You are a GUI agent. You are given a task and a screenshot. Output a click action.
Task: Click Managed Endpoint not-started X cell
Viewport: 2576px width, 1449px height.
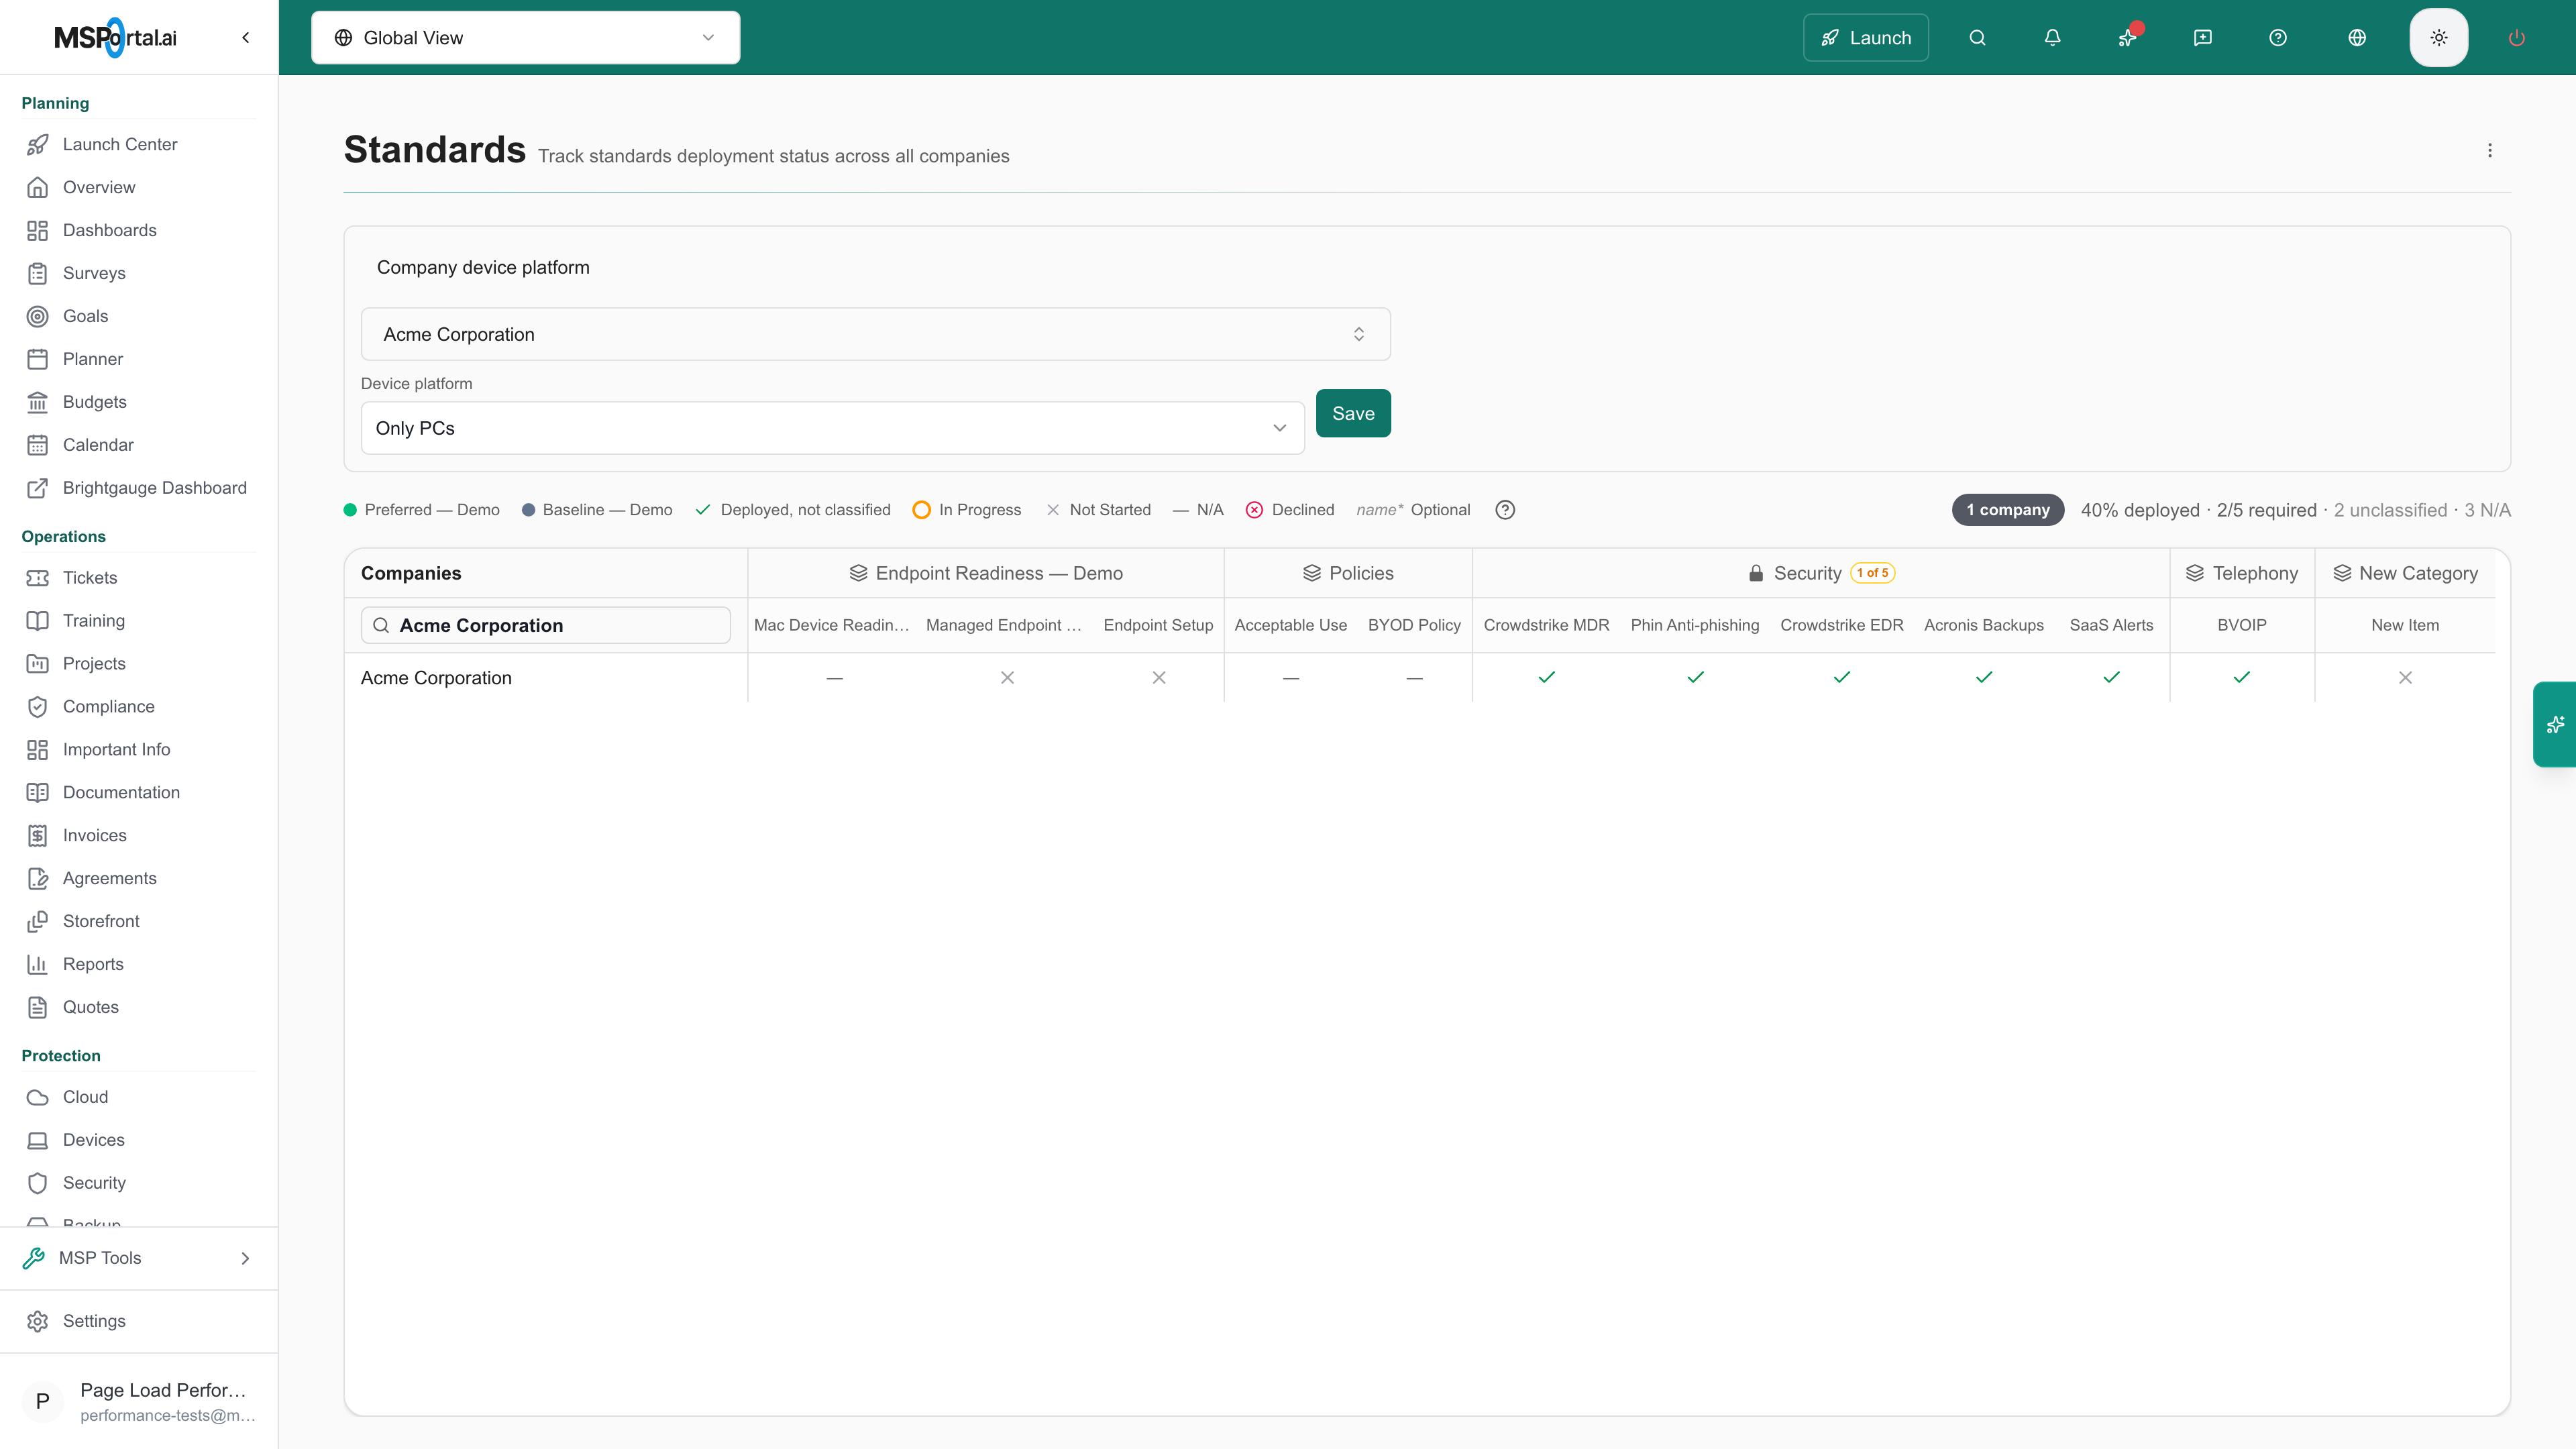pyautogui.click(x=1007, y=678)
